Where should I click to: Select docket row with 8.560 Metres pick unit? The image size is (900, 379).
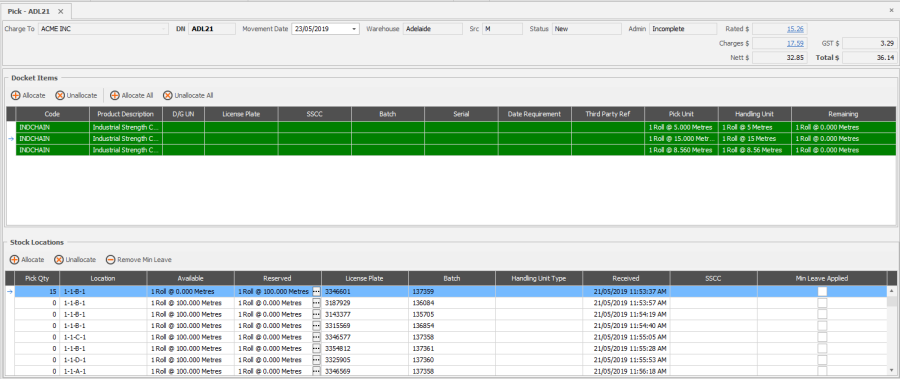tap(455, 150)
